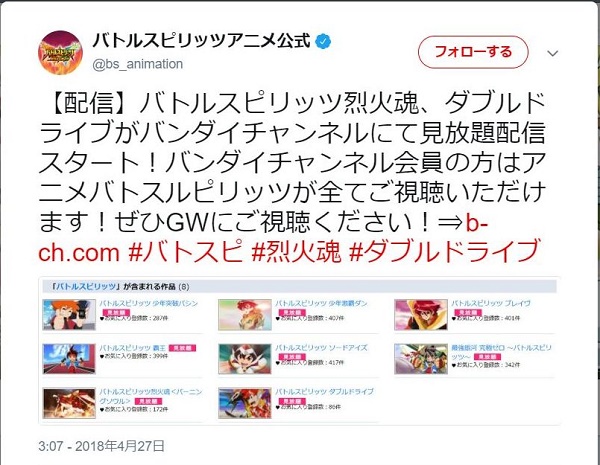Open the ブレイヴ series thumbnail
600x465 pixels.
421,315
